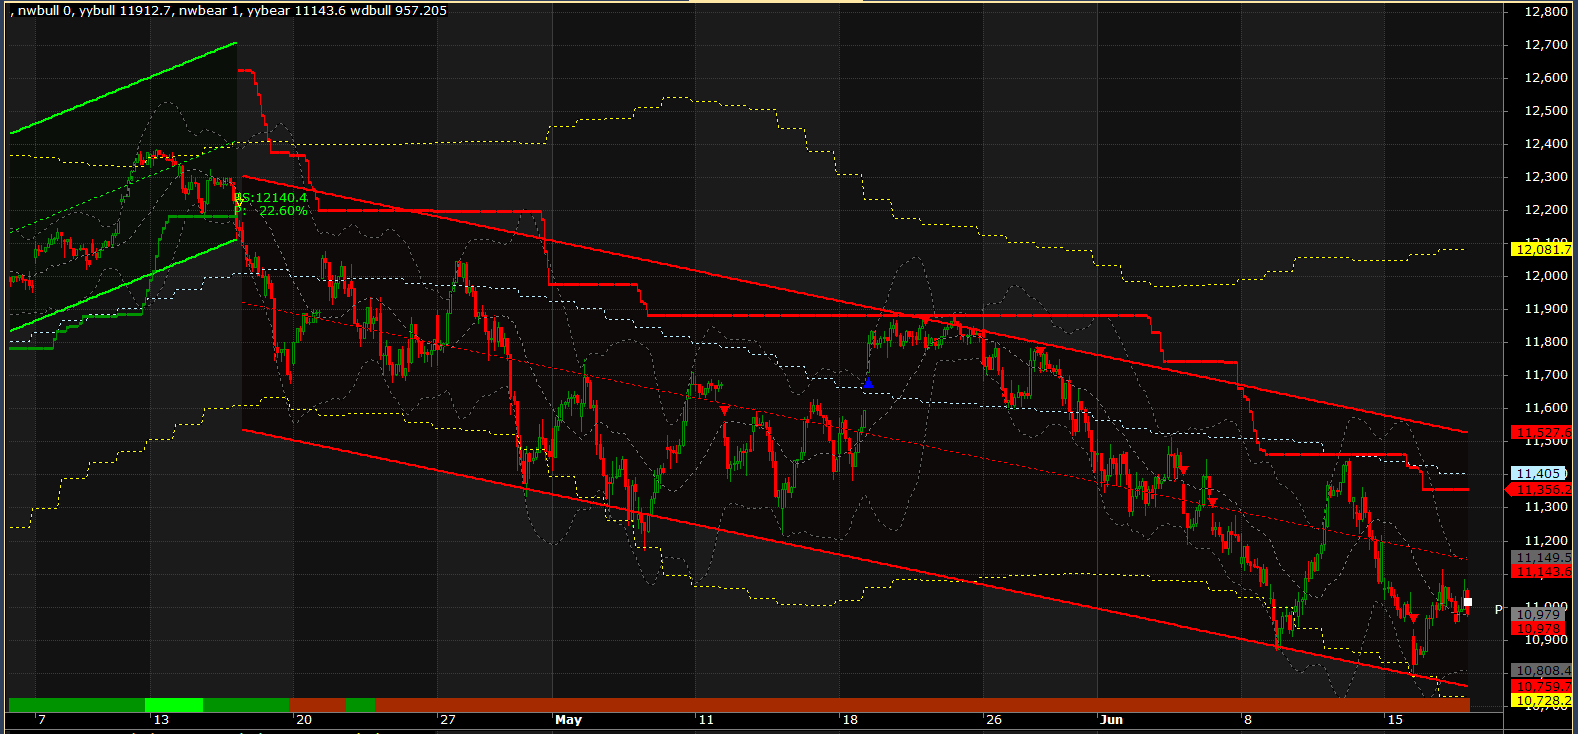
Task: Click the 11,700 price axis label
Action: [1546, 375]
